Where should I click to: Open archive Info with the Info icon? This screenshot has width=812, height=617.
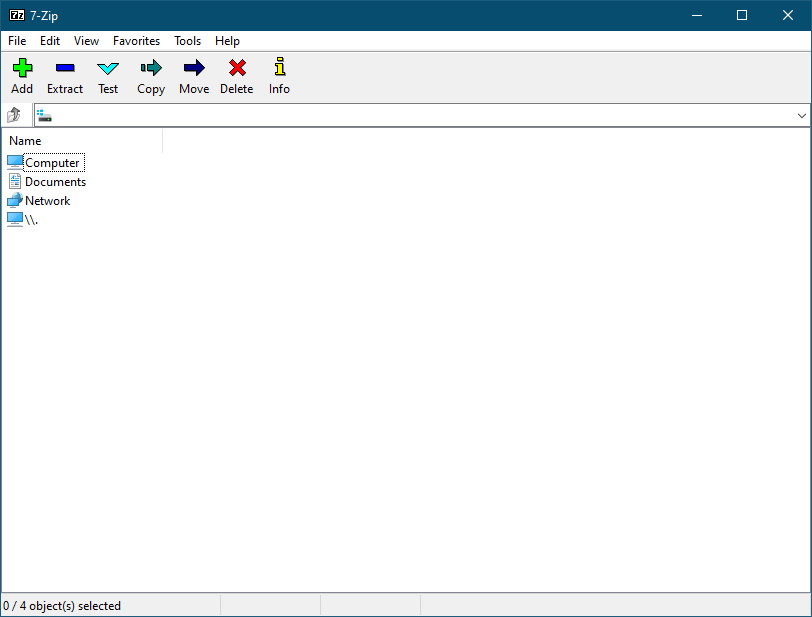coord(278,75)
